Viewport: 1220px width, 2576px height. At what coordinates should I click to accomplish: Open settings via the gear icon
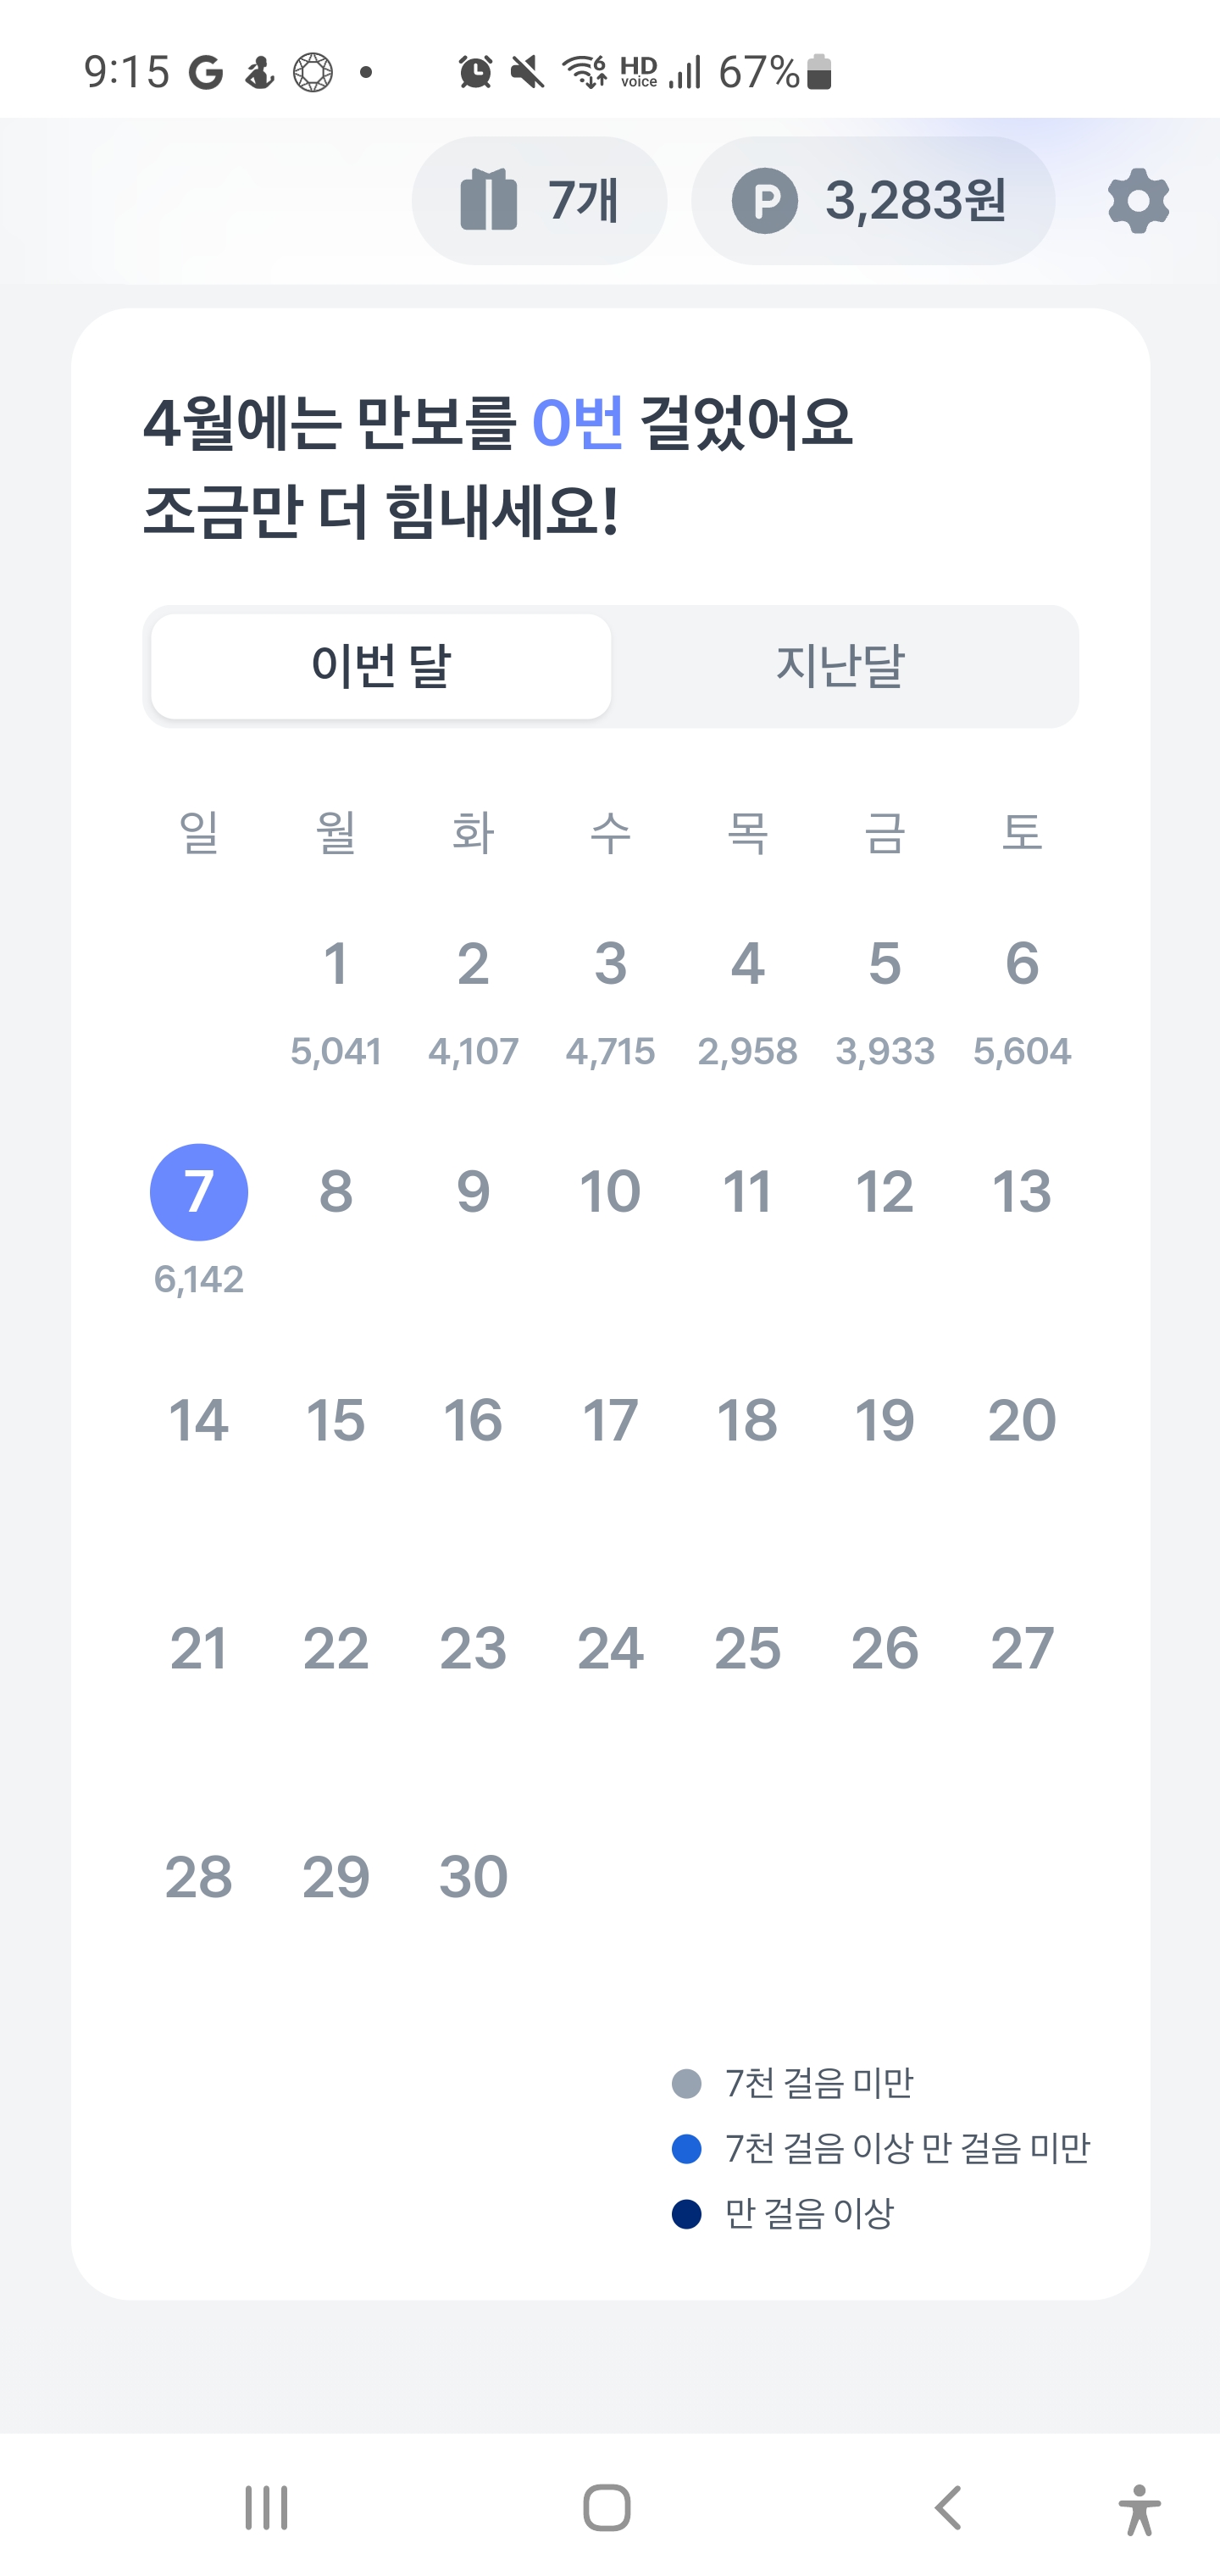tap(1138, 201)
